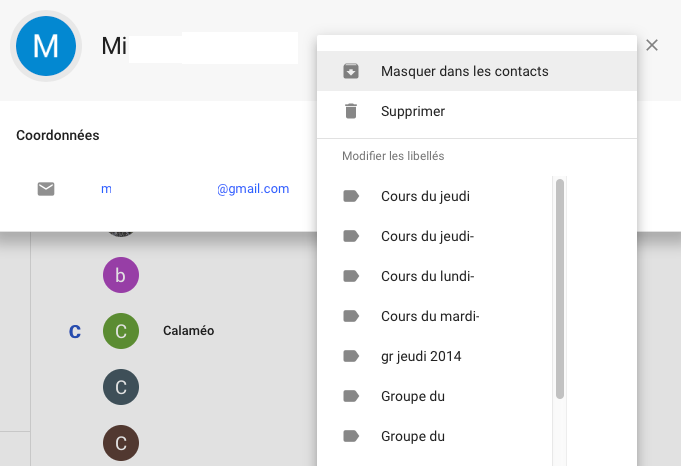Click the dark brown C contact avatar
The width and height of the screenshot is (681, 466).
click(x=121, y=443)
